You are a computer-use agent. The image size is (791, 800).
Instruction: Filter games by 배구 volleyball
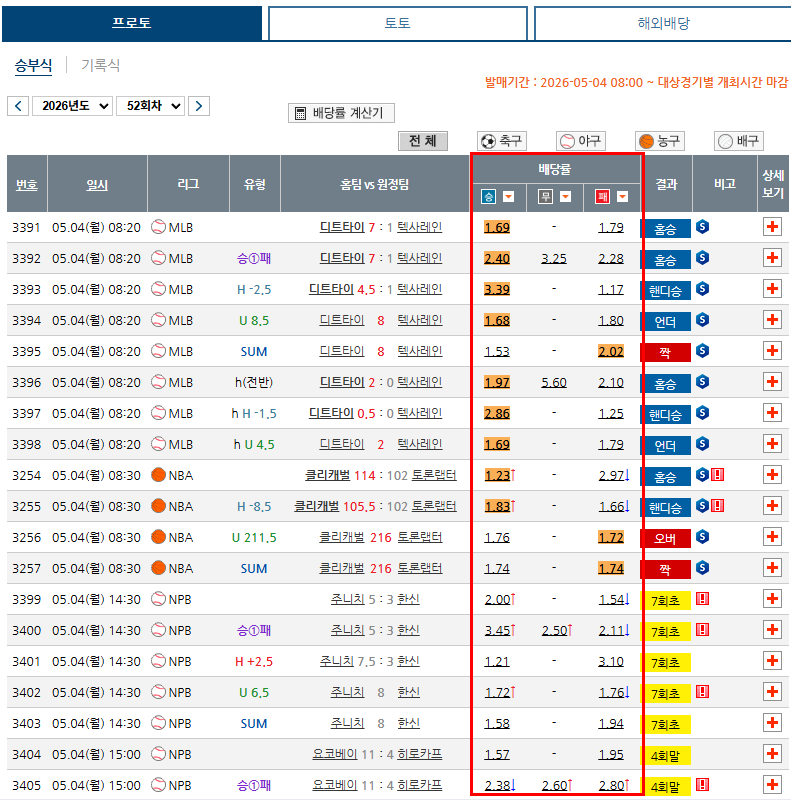click(739, 141)
